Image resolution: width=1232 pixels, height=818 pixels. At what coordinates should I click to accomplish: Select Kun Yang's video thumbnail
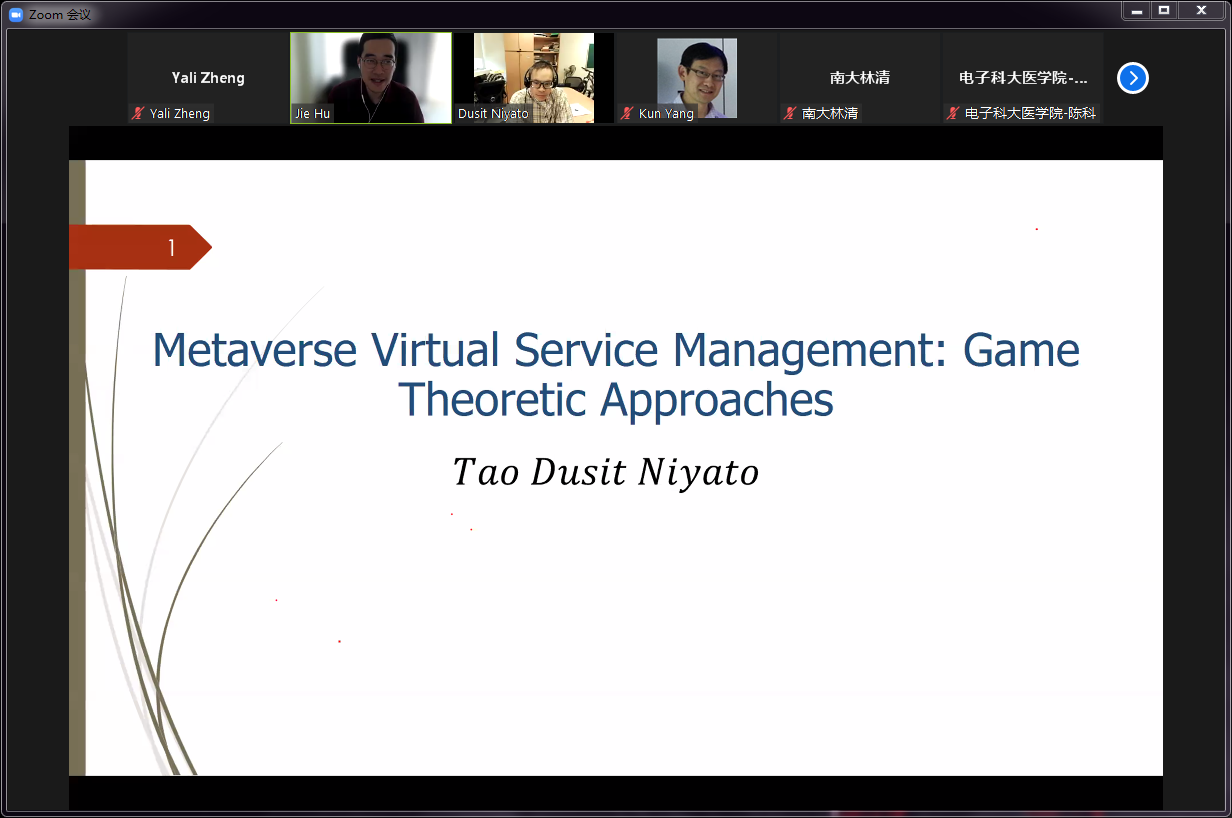tap(696, 75)
